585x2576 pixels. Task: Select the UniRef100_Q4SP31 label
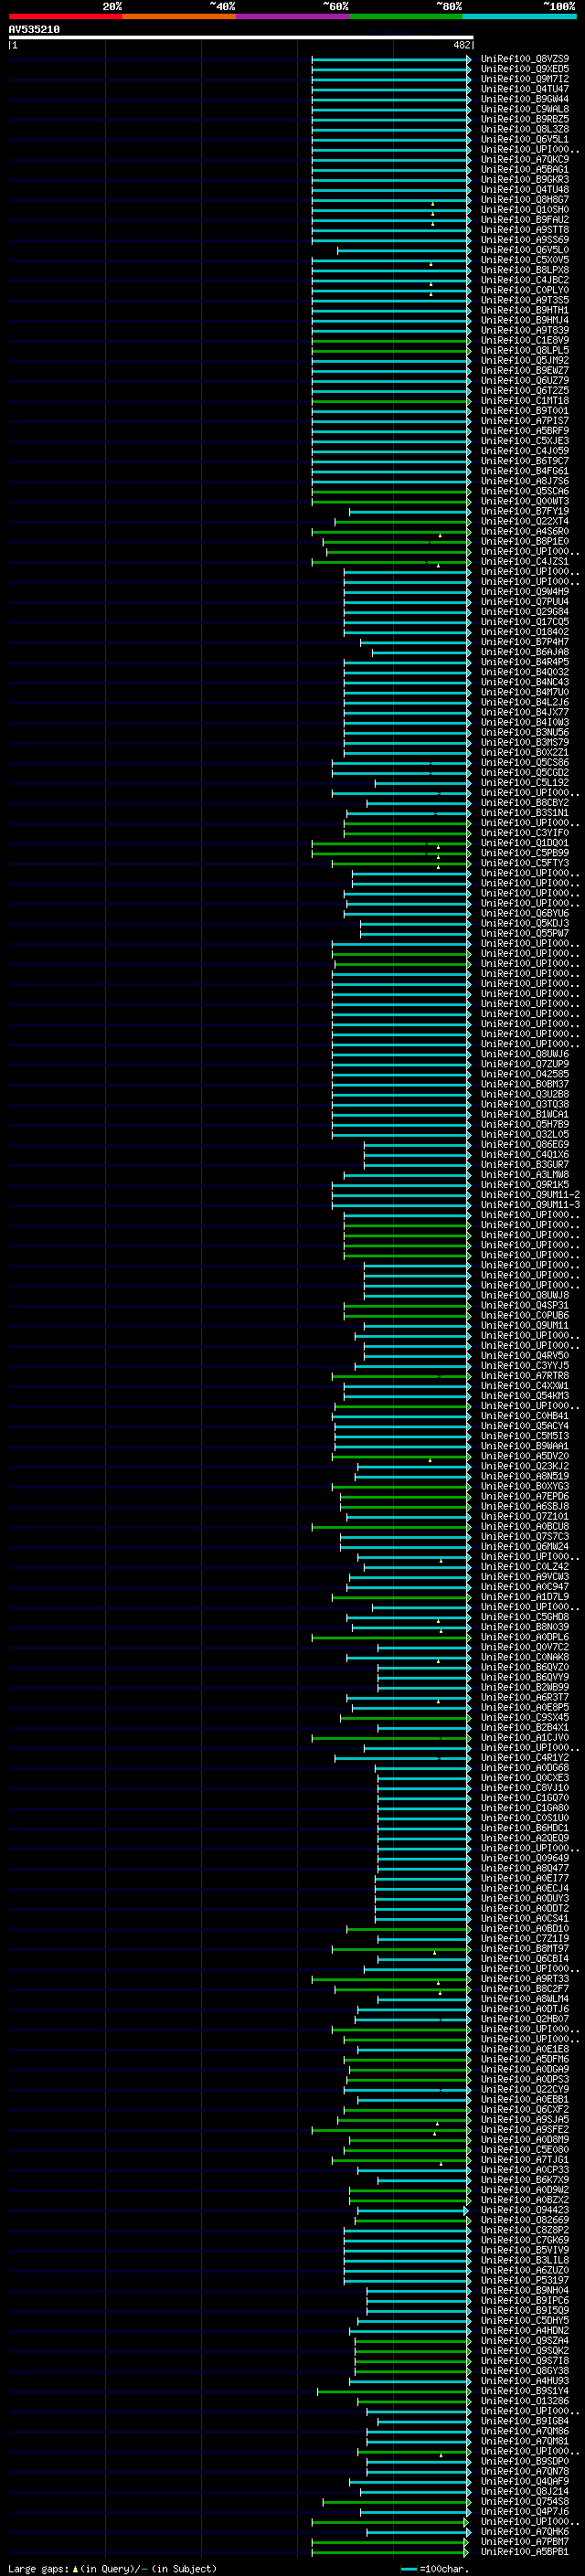click(x=525, y=1305)
